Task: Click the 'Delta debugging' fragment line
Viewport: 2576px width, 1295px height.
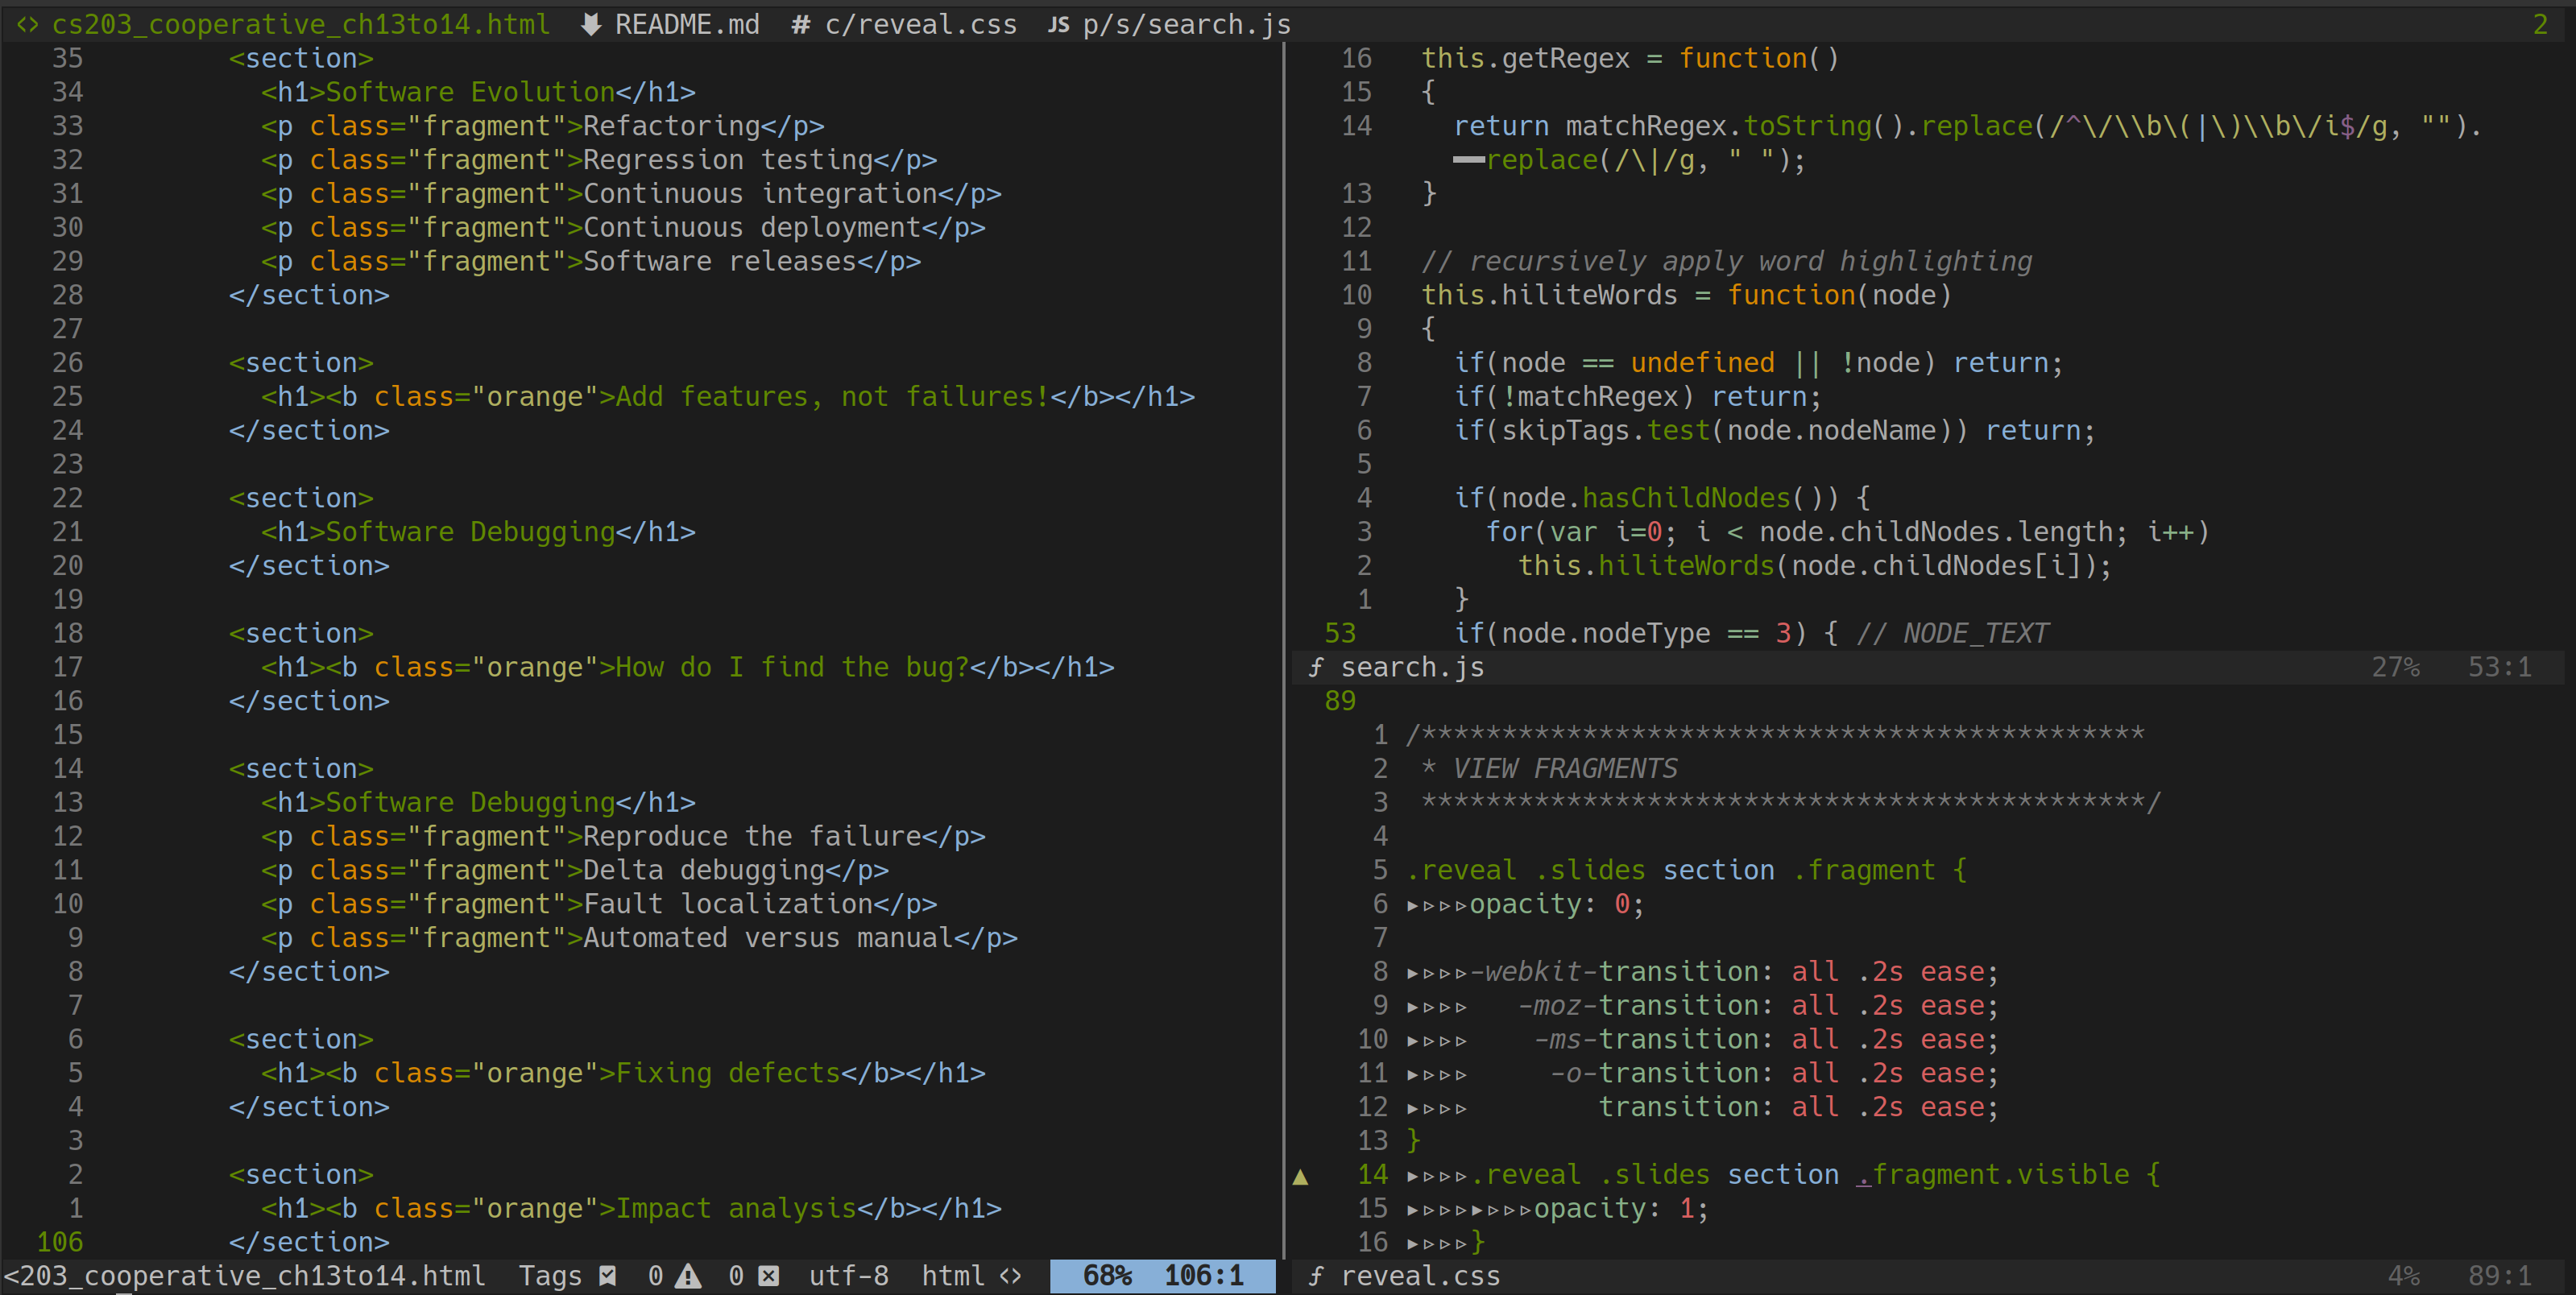Action: click(x=574, y=870)
